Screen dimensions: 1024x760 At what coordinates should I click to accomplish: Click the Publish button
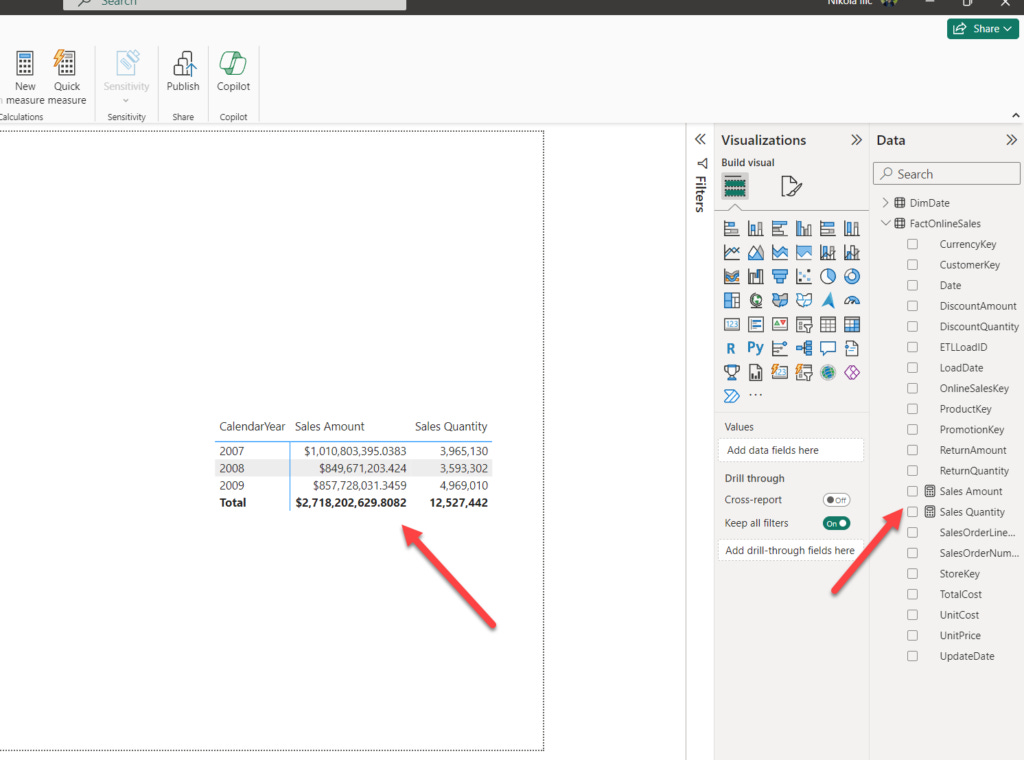[183, 72]
